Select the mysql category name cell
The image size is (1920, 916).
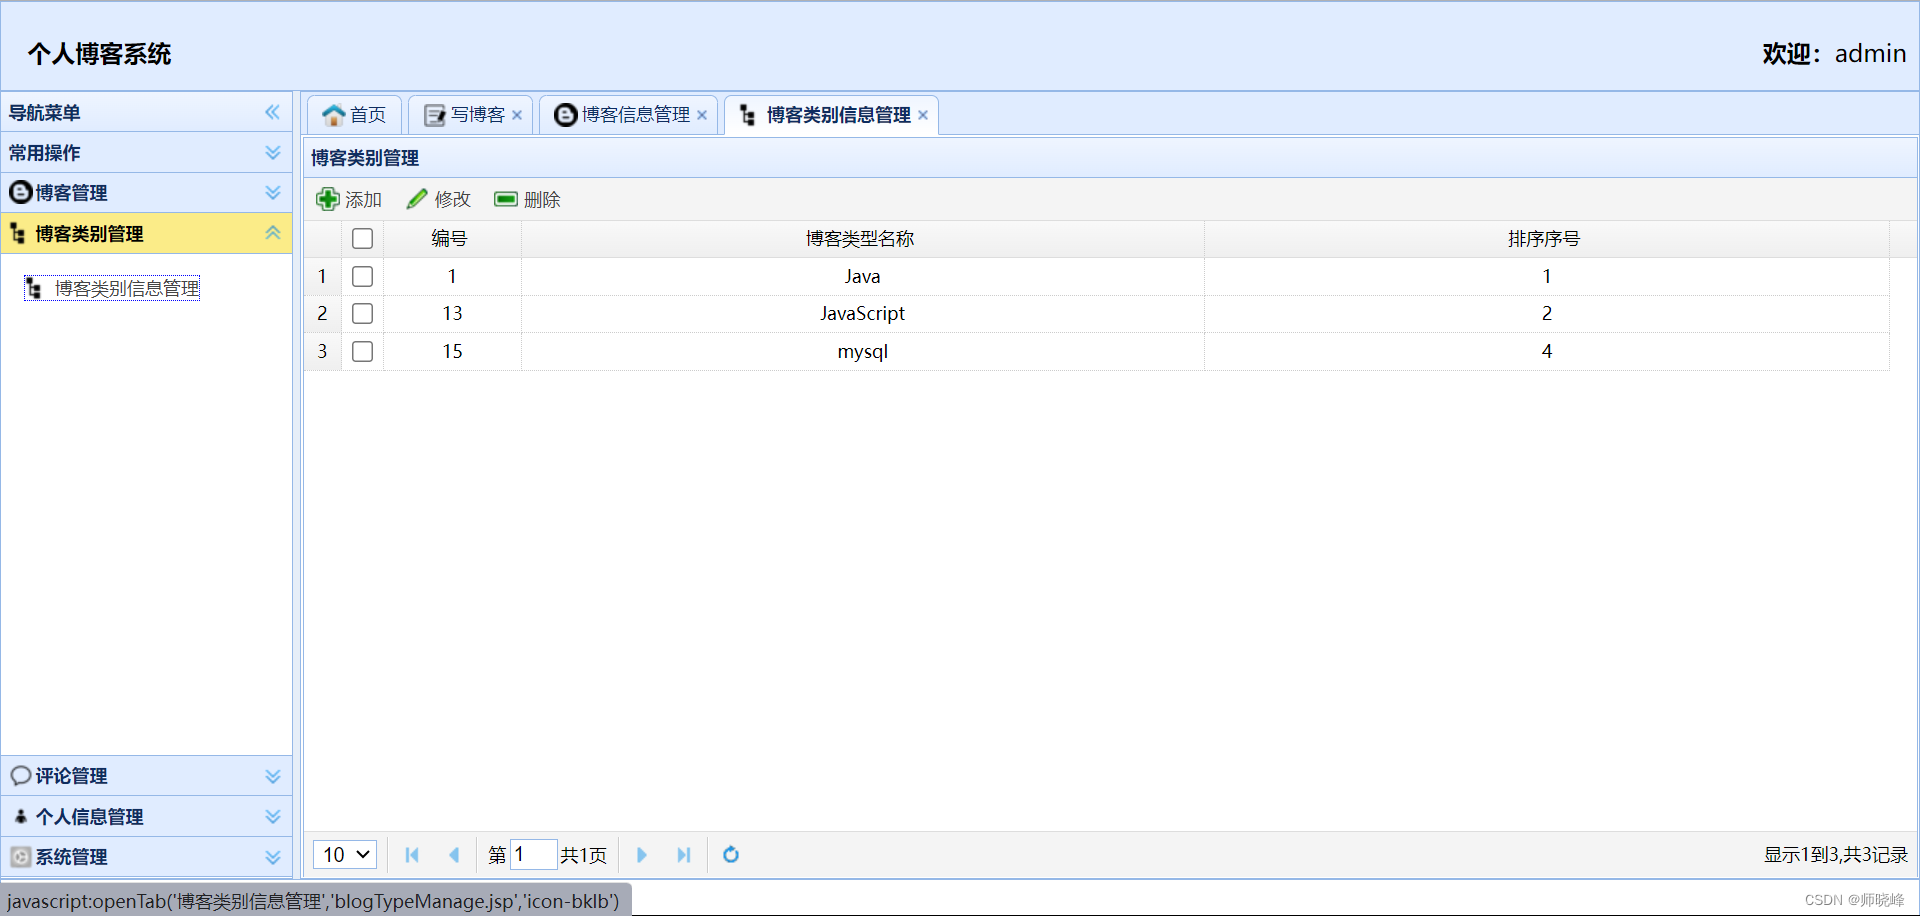pos(862,351)
